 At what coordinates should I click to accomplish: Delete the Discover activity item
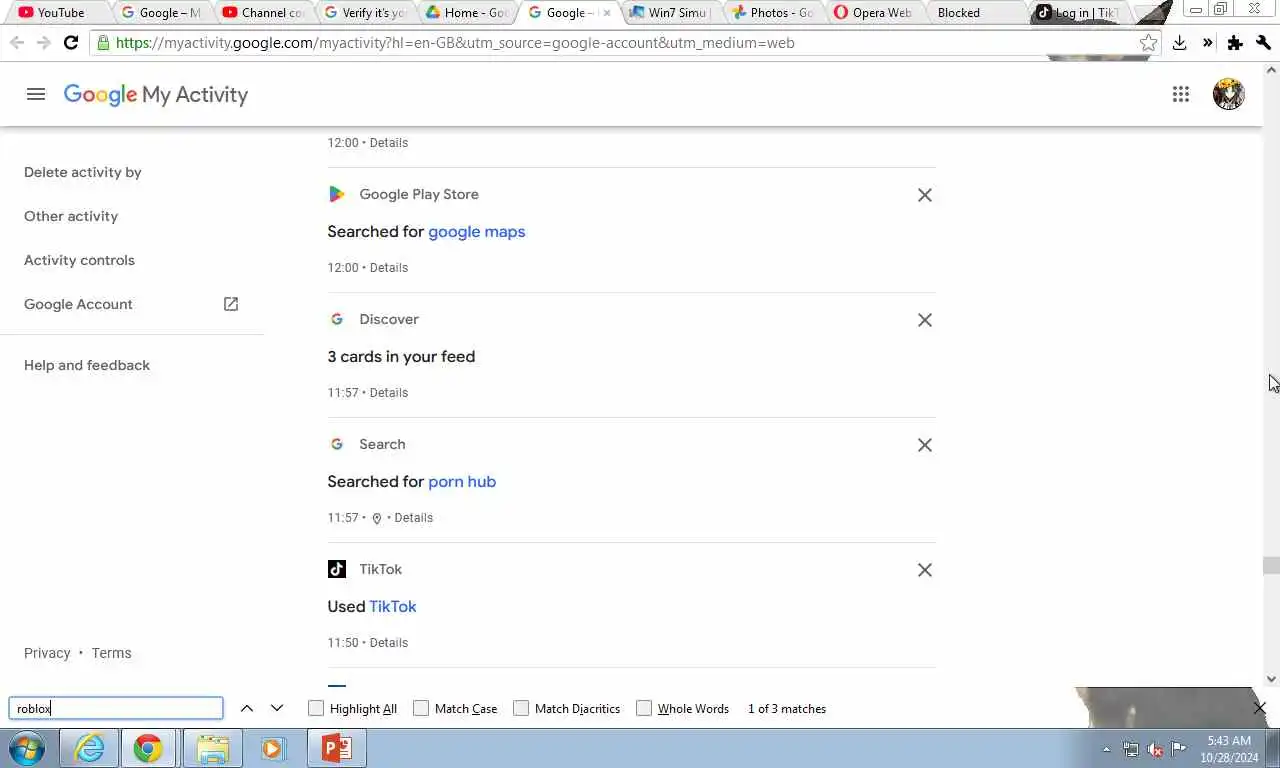tap(925, 320)
